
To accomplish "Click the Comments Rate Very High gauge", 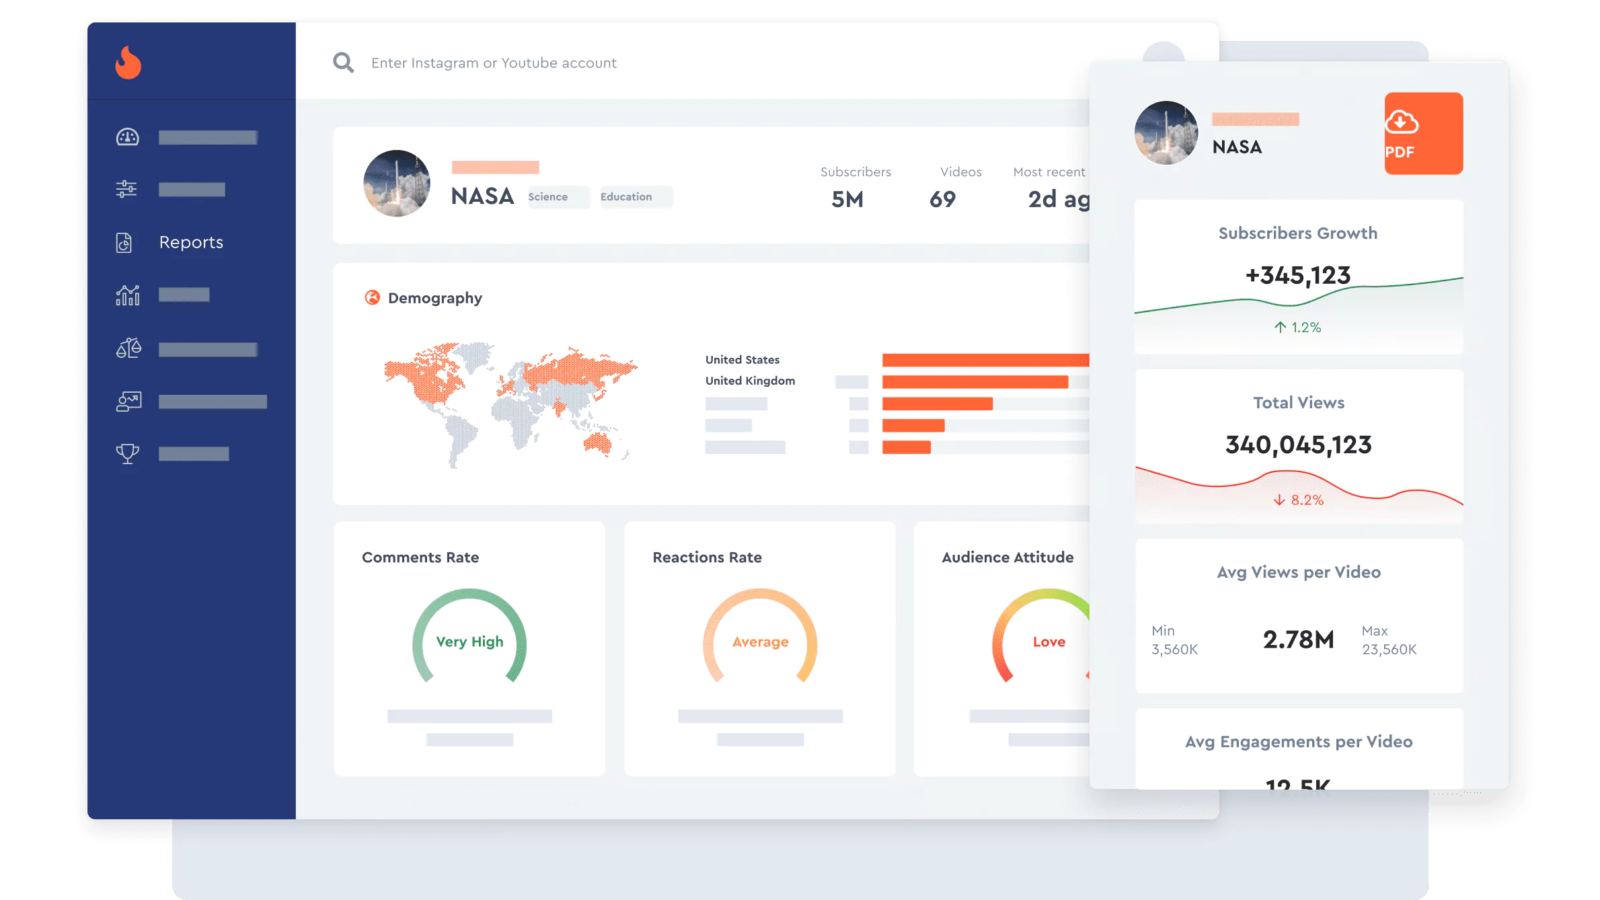I will (x=470, y=638).
